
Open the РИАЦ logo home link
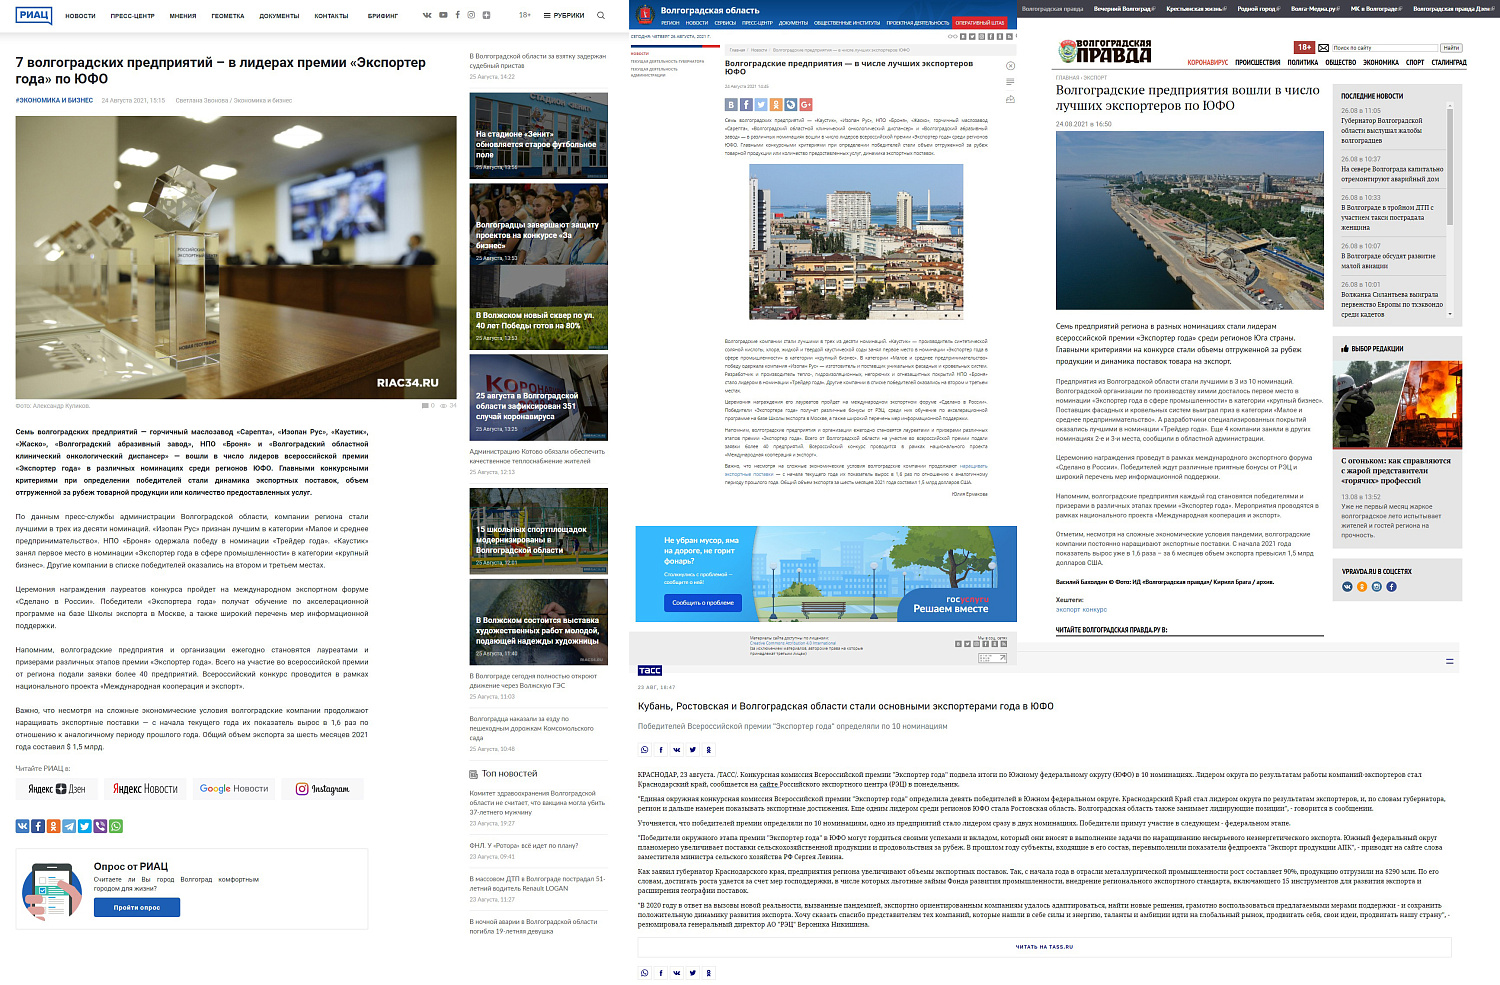click(34, 15)
